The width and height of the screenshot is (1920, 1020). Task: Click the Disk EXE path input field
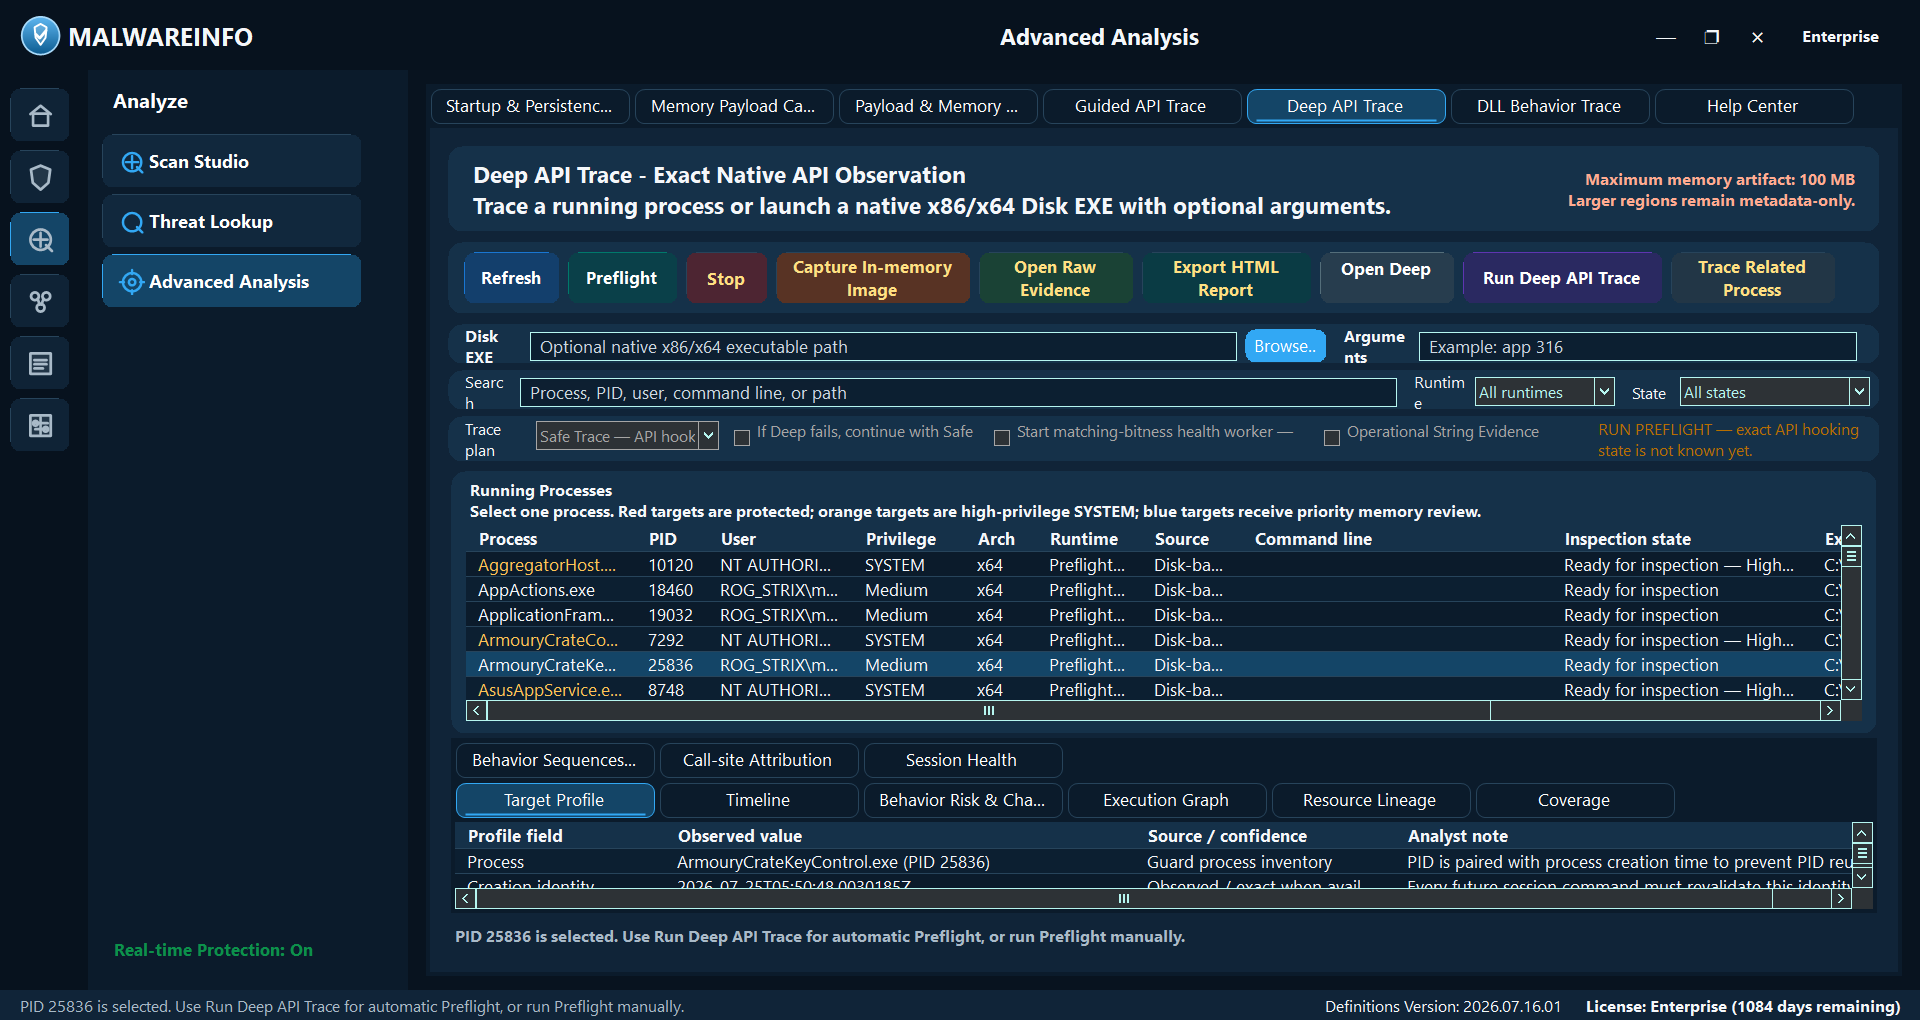(x=883, y=347)
